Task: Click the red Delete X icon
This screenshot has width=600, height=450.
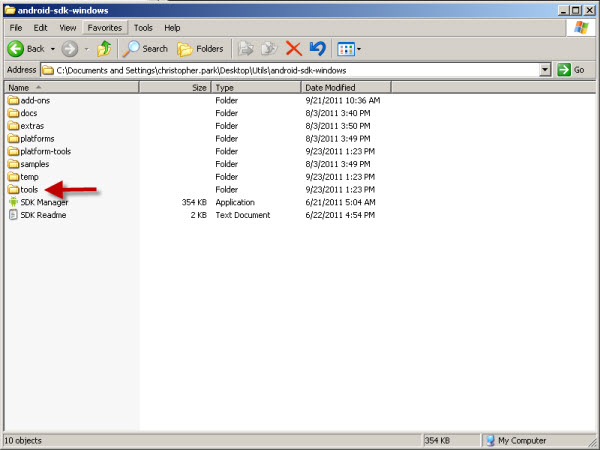Action: [293, 48]
